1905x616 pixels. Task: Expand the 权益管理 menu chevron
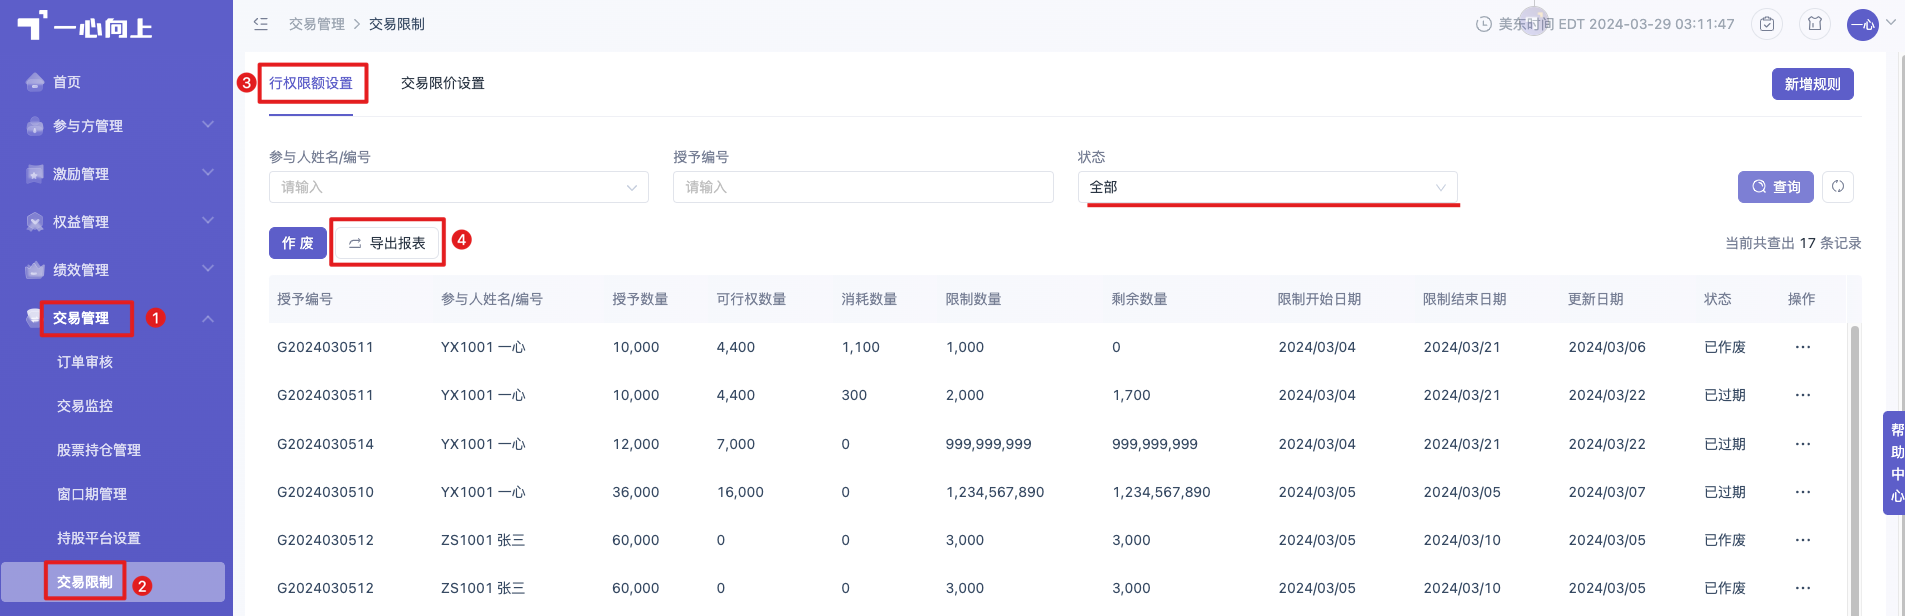pos(208,221)
